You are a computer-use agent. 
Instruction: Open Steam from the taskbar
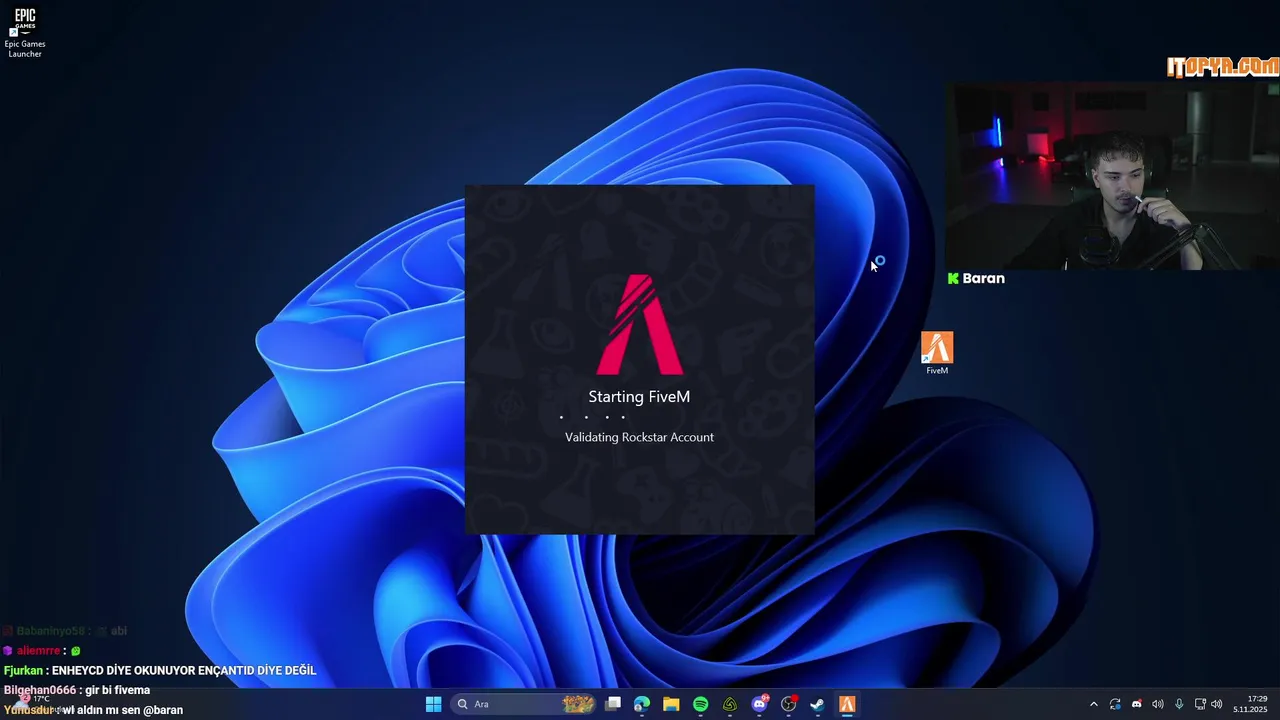click(817, 704)
